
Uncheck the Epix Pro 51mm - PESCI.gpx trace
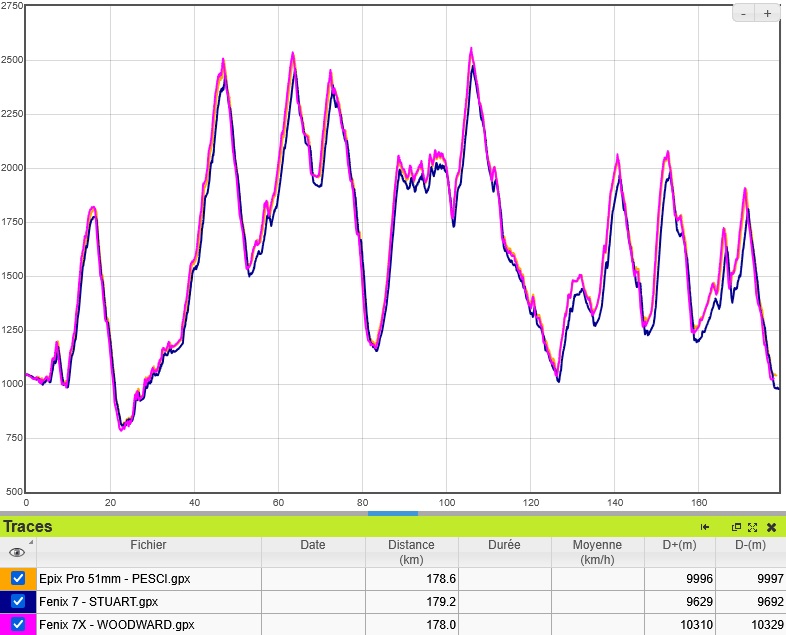18,578
